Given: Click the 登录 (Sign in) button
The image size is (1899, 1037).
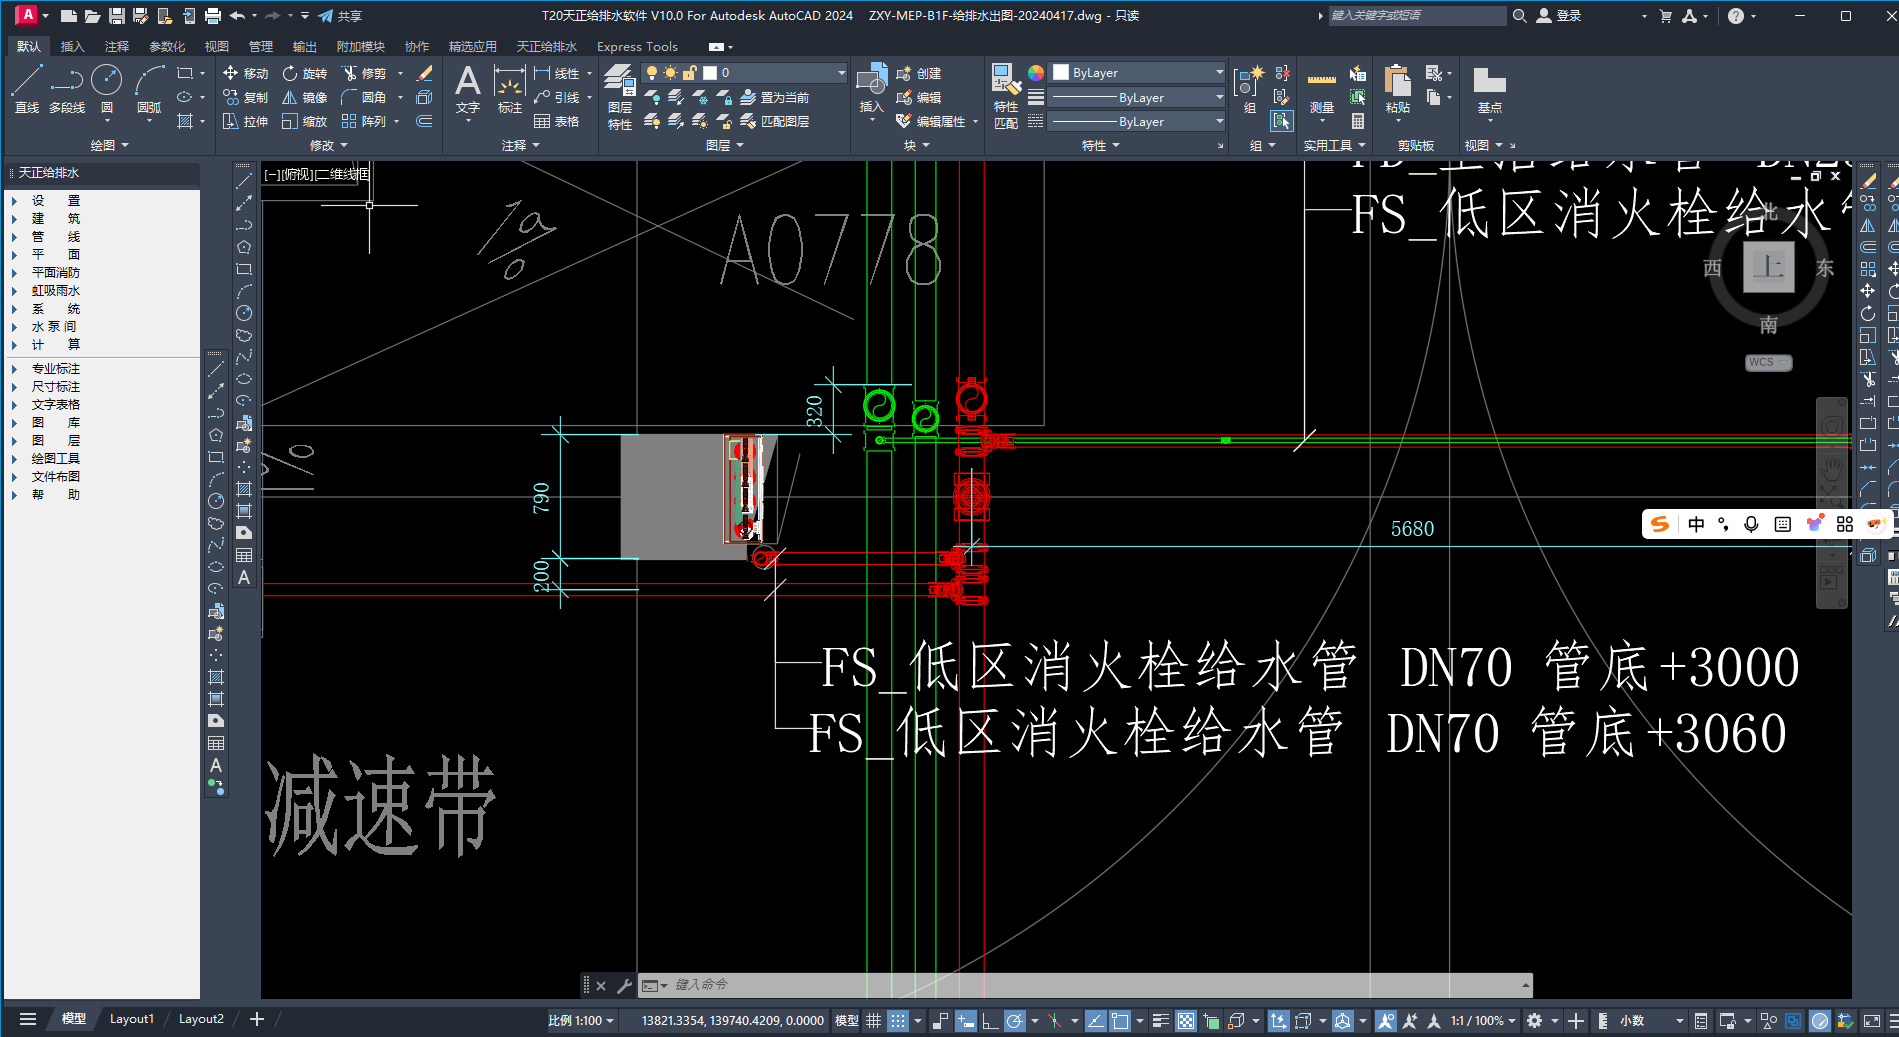Looking at the screenshot, I should click(x=1559, y=16).
